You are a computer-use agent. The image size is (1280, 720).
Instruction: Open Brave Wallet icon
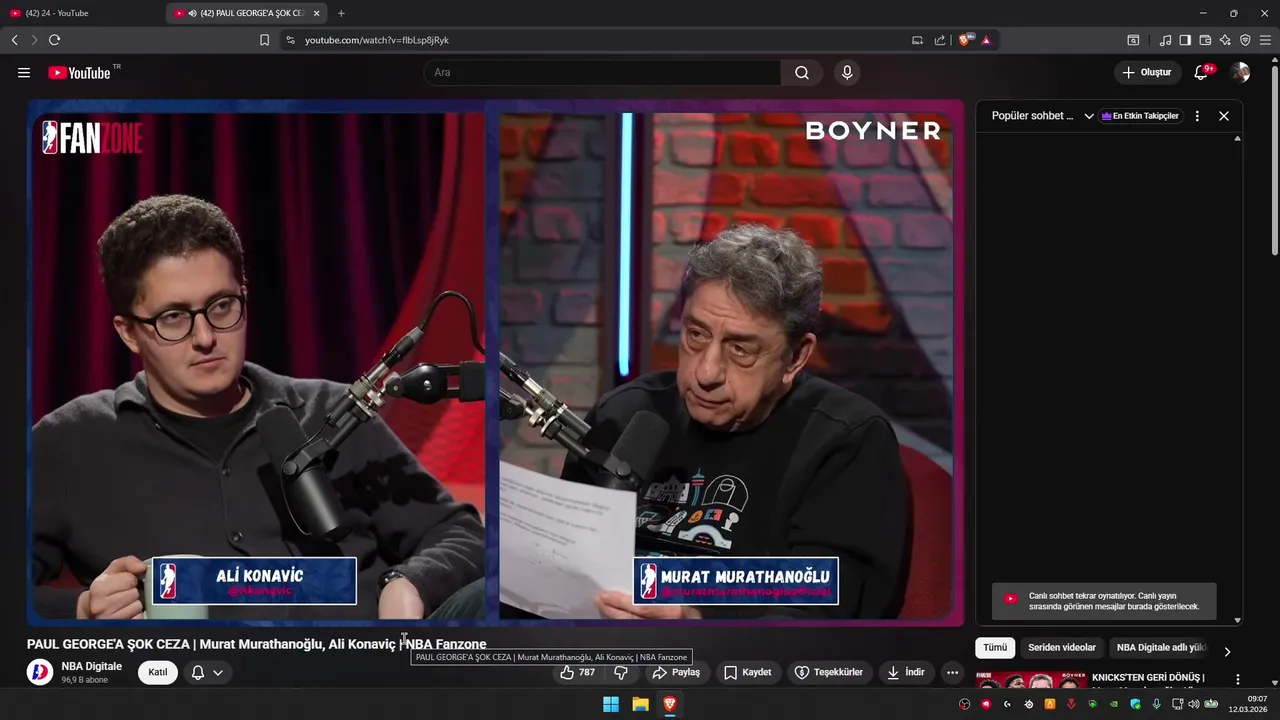click(1205, 40)
